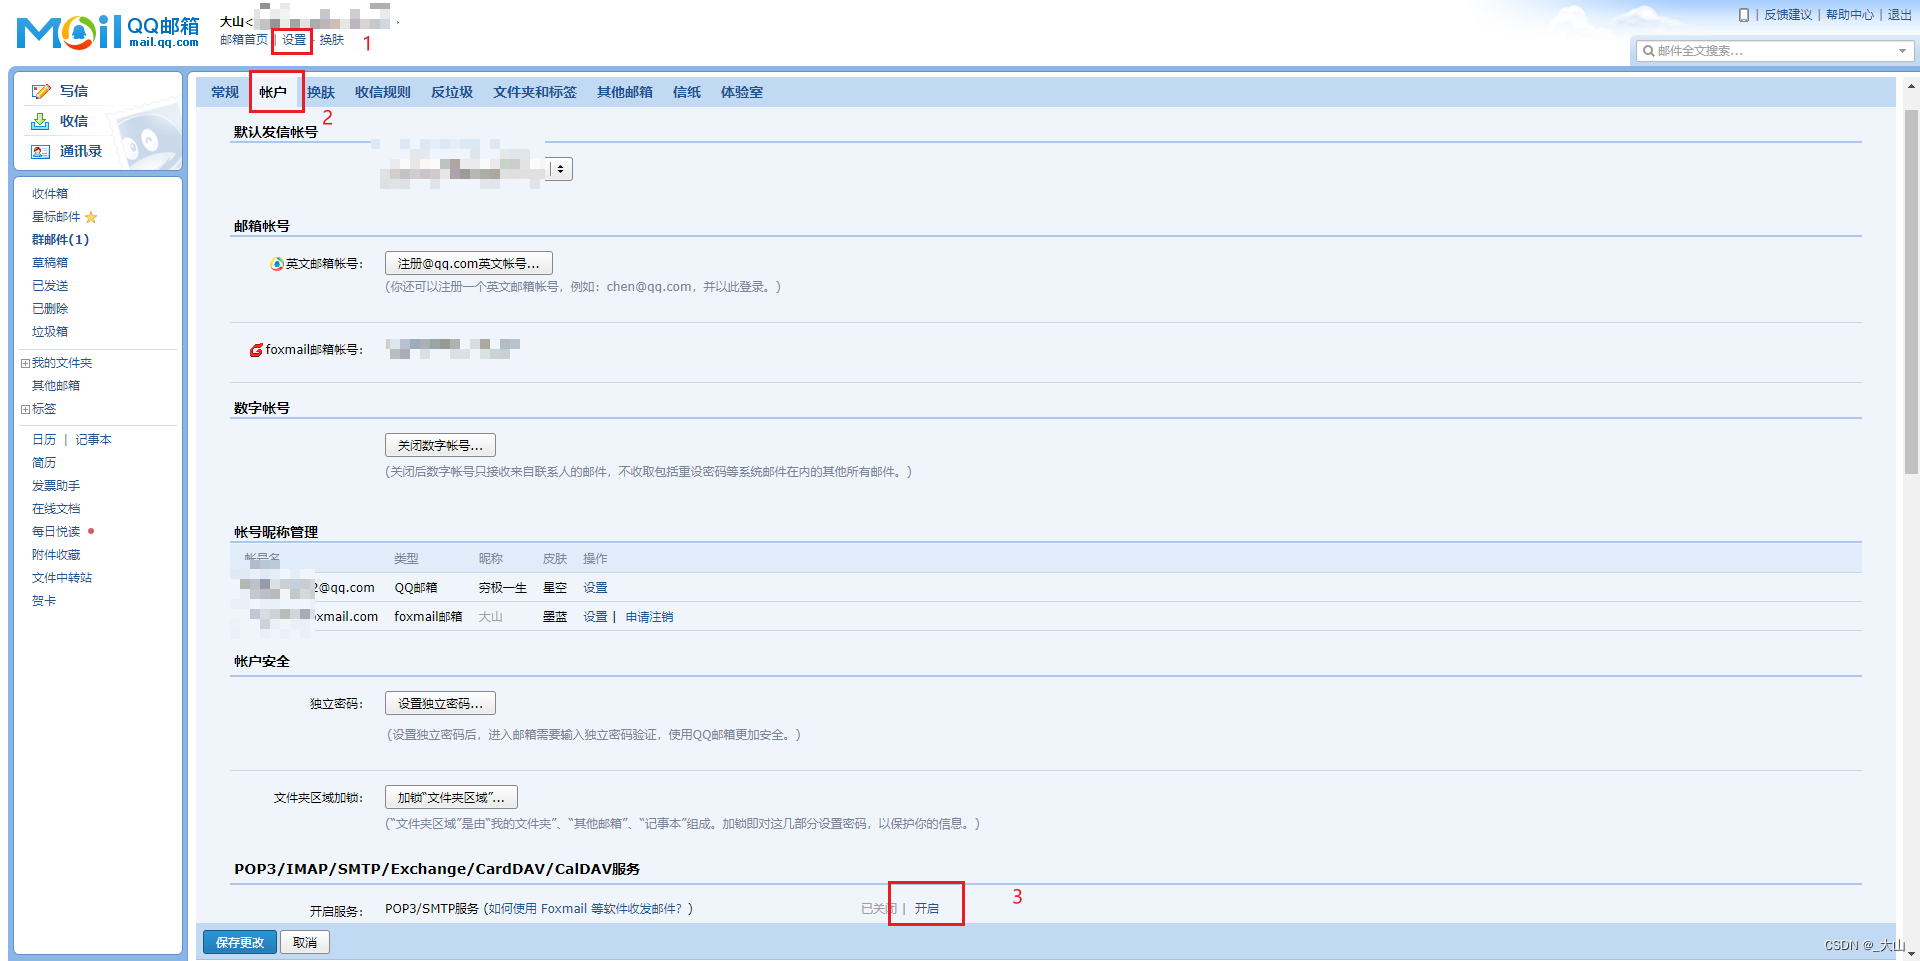
Task: Click the contact card icon beside 通讯录
Action: click(40, 151)
